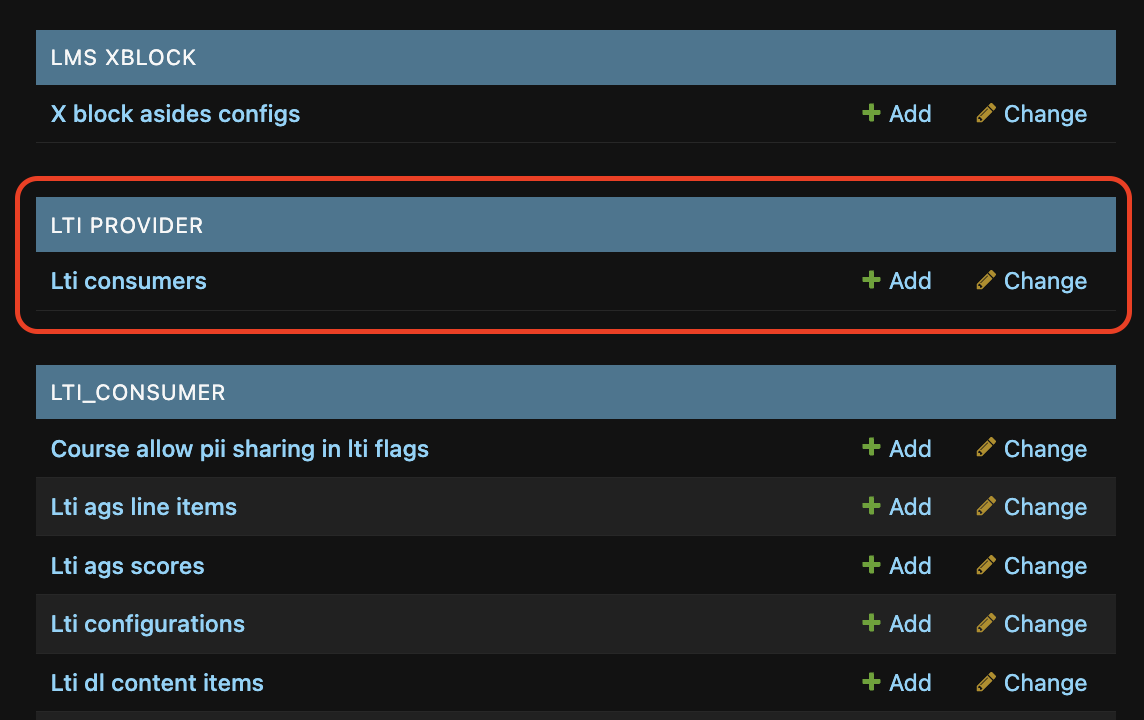Click the plus icon next to Lti consumers

[x=870, y=280]
